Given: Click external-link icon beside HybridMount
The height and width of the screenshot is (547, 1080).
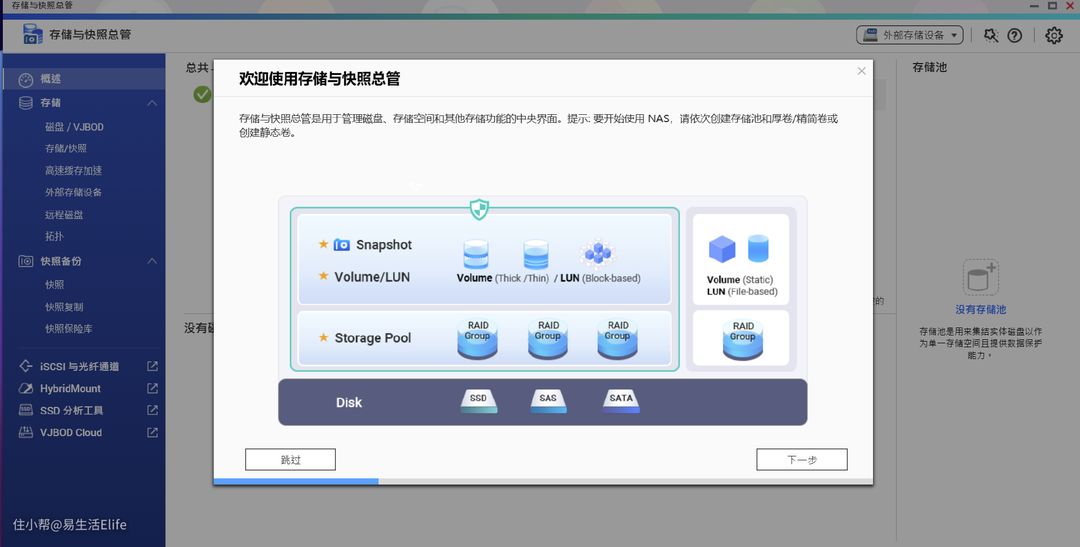Looking at the screenshot, I should click(x=152, y=389).
